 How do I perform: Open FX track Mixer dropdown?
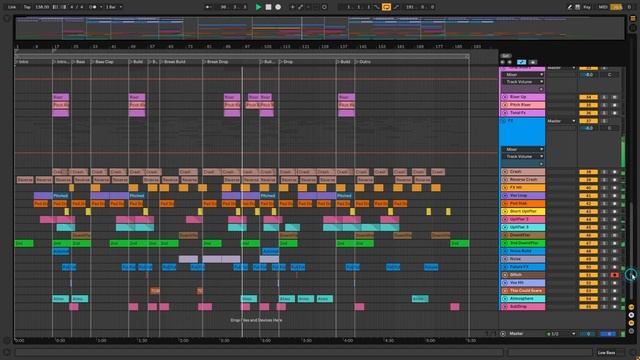click(523, 149)
